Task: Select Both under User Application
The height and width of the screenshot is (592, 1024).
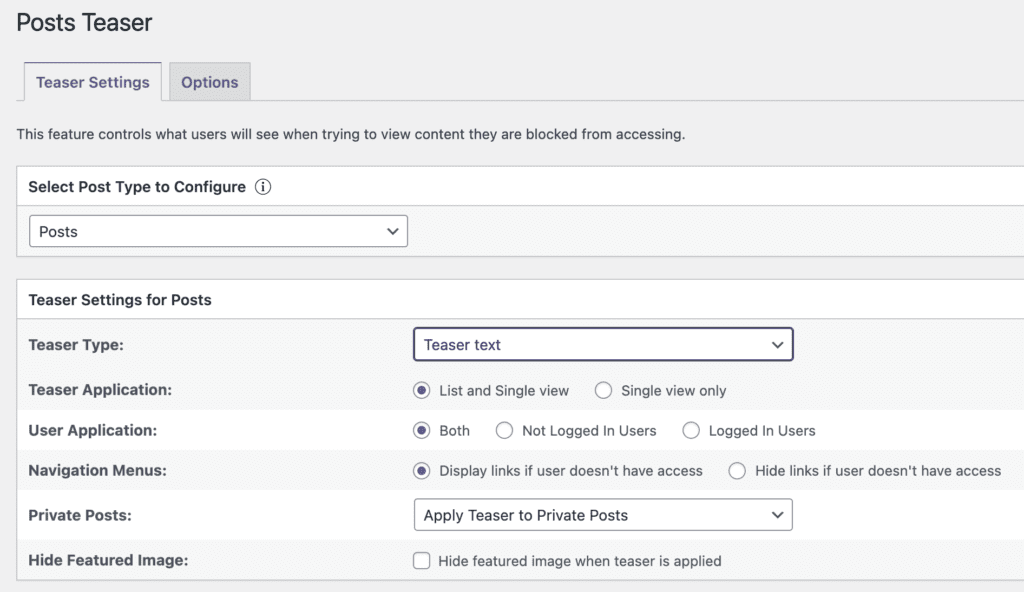Action: pos(421,430)
